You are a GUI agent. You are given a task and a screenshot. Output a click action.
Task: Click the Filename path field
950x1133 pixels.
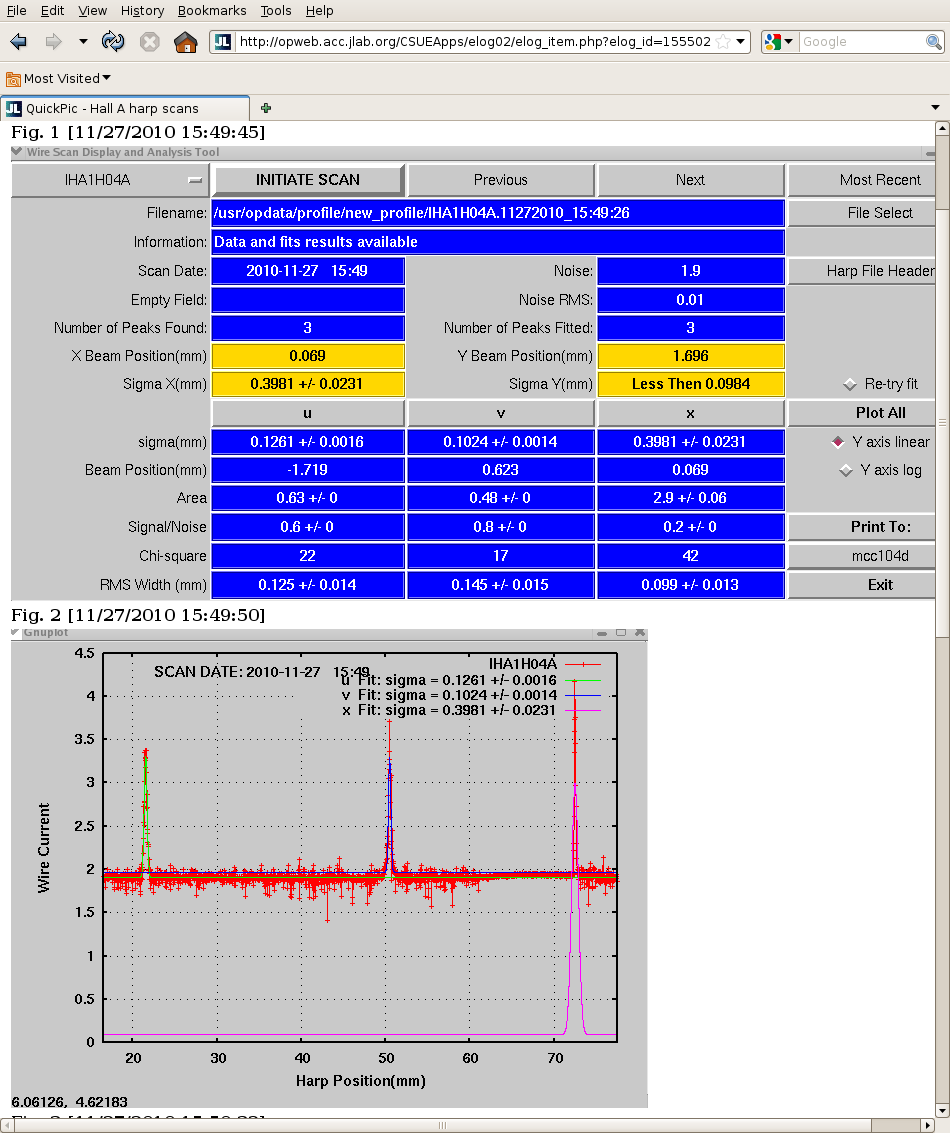[x=498, y=213]
